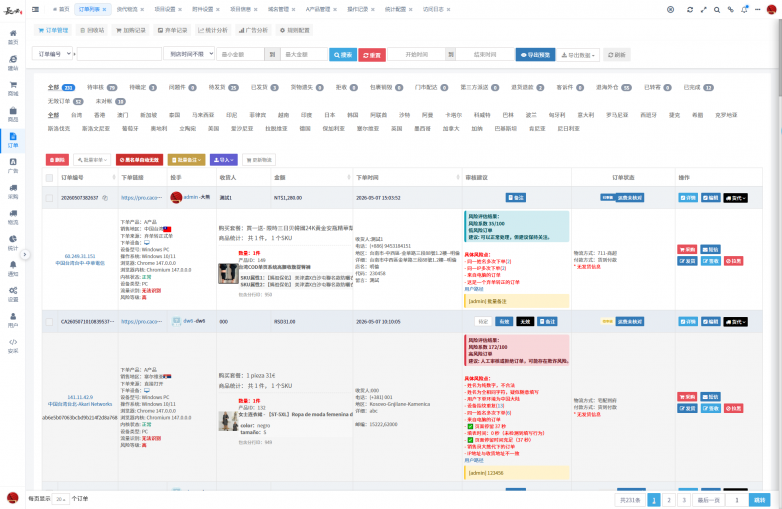Open the 订单编号 search field dropdown
This screenshot has height=509, width=782.
53,54
